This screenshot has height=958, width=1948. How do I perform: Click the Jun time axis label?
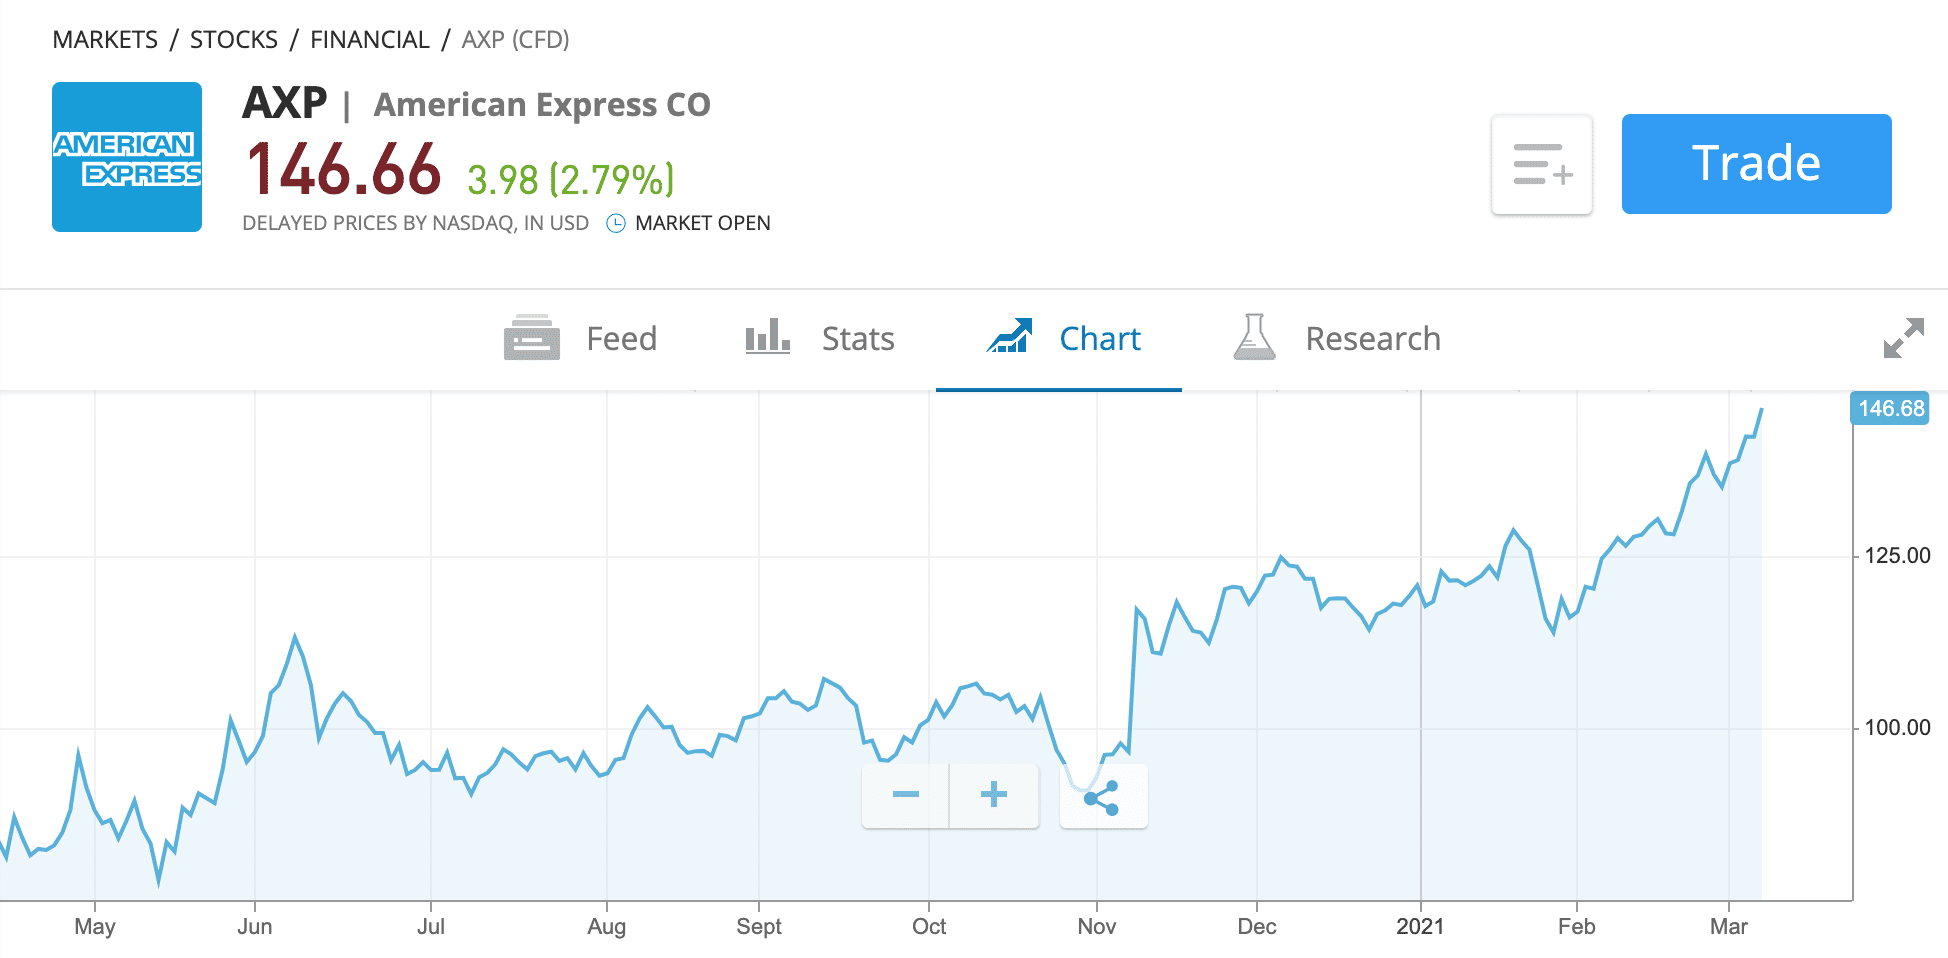(255, 927)
